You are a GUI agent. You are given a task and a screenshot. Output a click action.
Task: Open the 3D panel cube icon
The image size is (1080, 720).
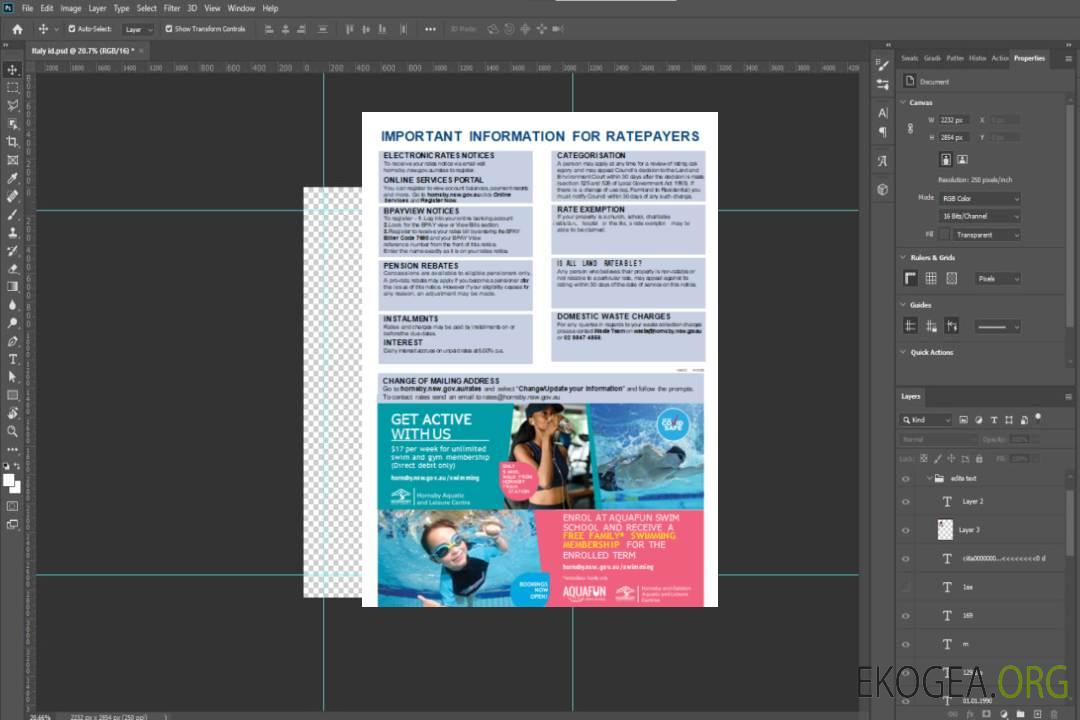tap(883, 189)
